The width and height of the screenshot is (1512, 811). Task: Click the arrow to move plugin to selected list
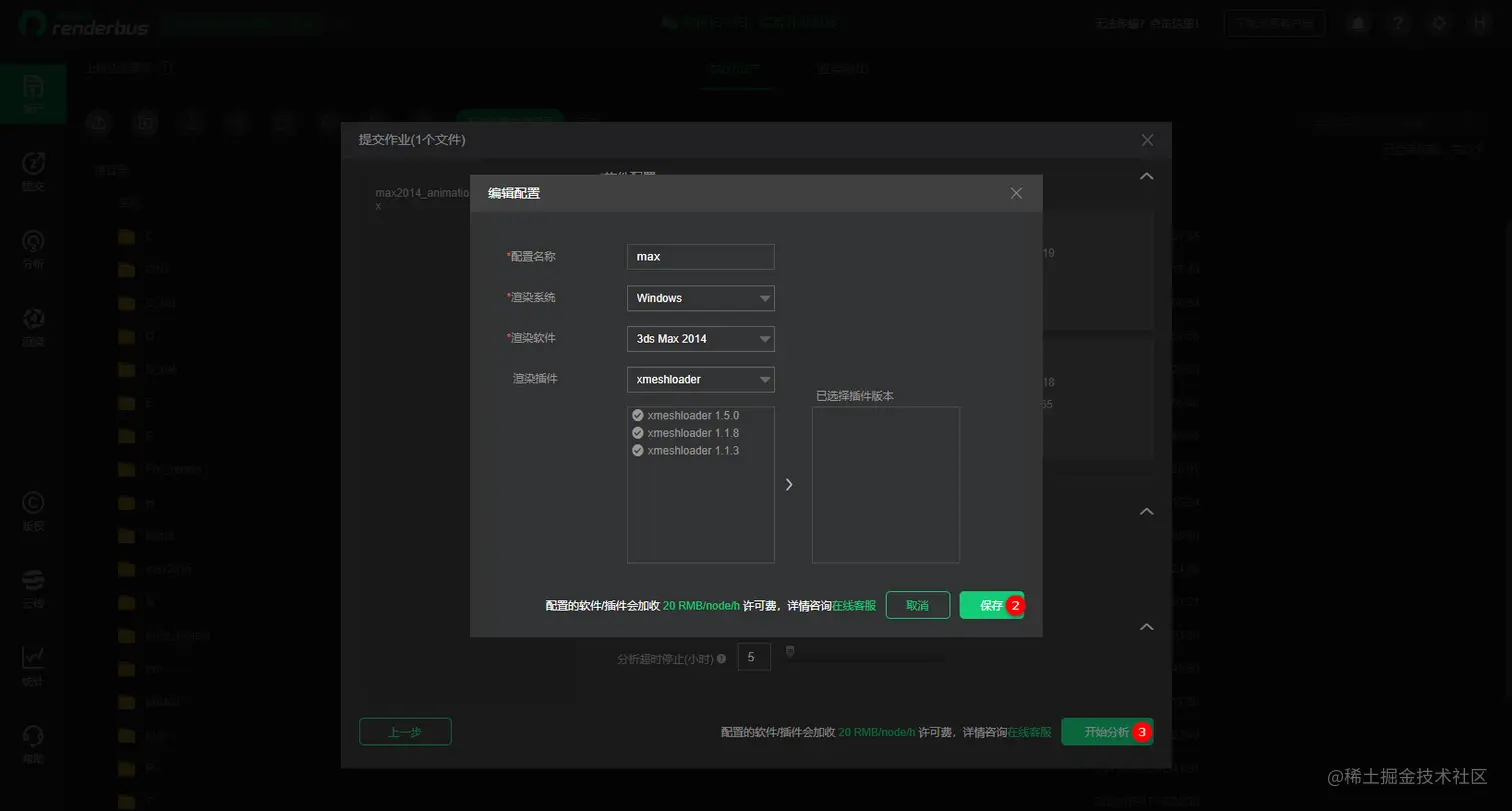(789, 484)
